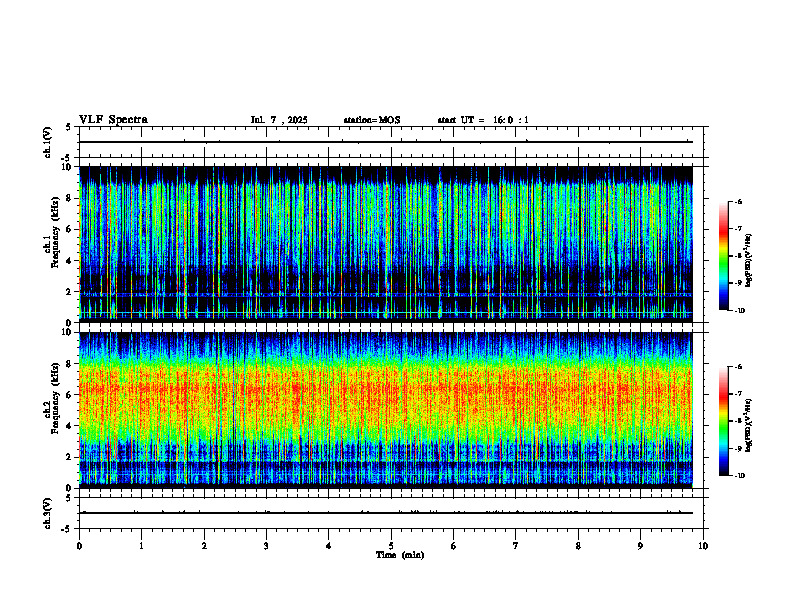The width and height of the screenshot is (792, 612).
Task: Click the "2" kHz tick on the ch.1 frequency axis
Action: pos(70,292)
